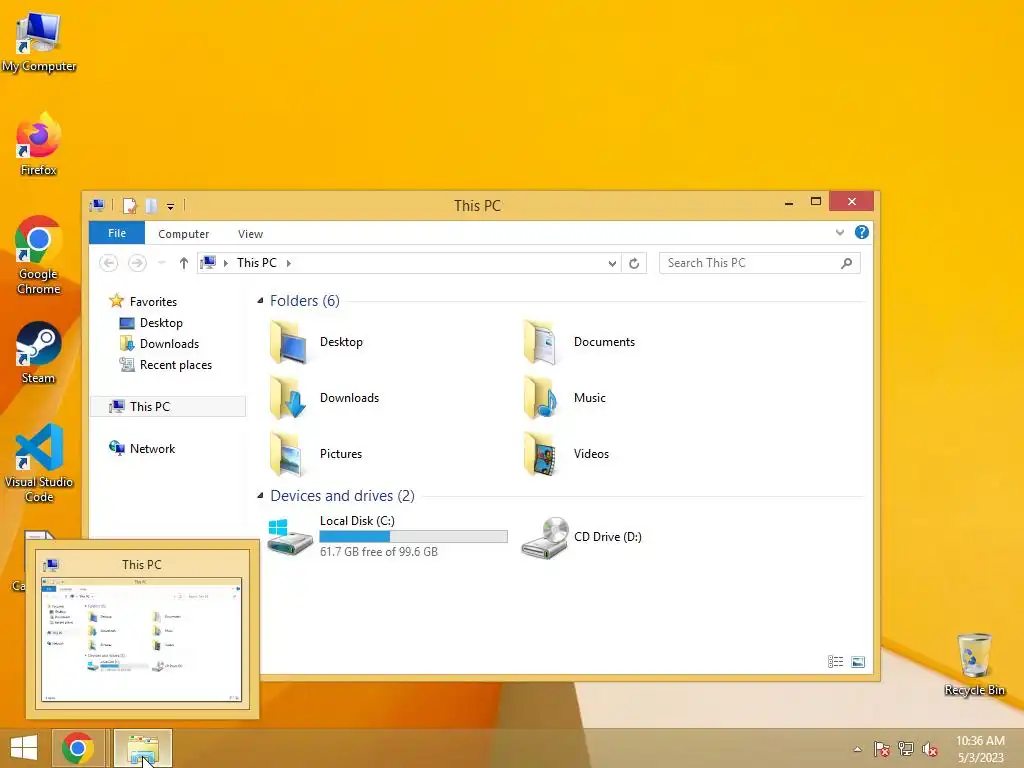Expand the This PC breadcrumb arrow
The width and height of the screenshot is (1024, 768).
point(289,263)
